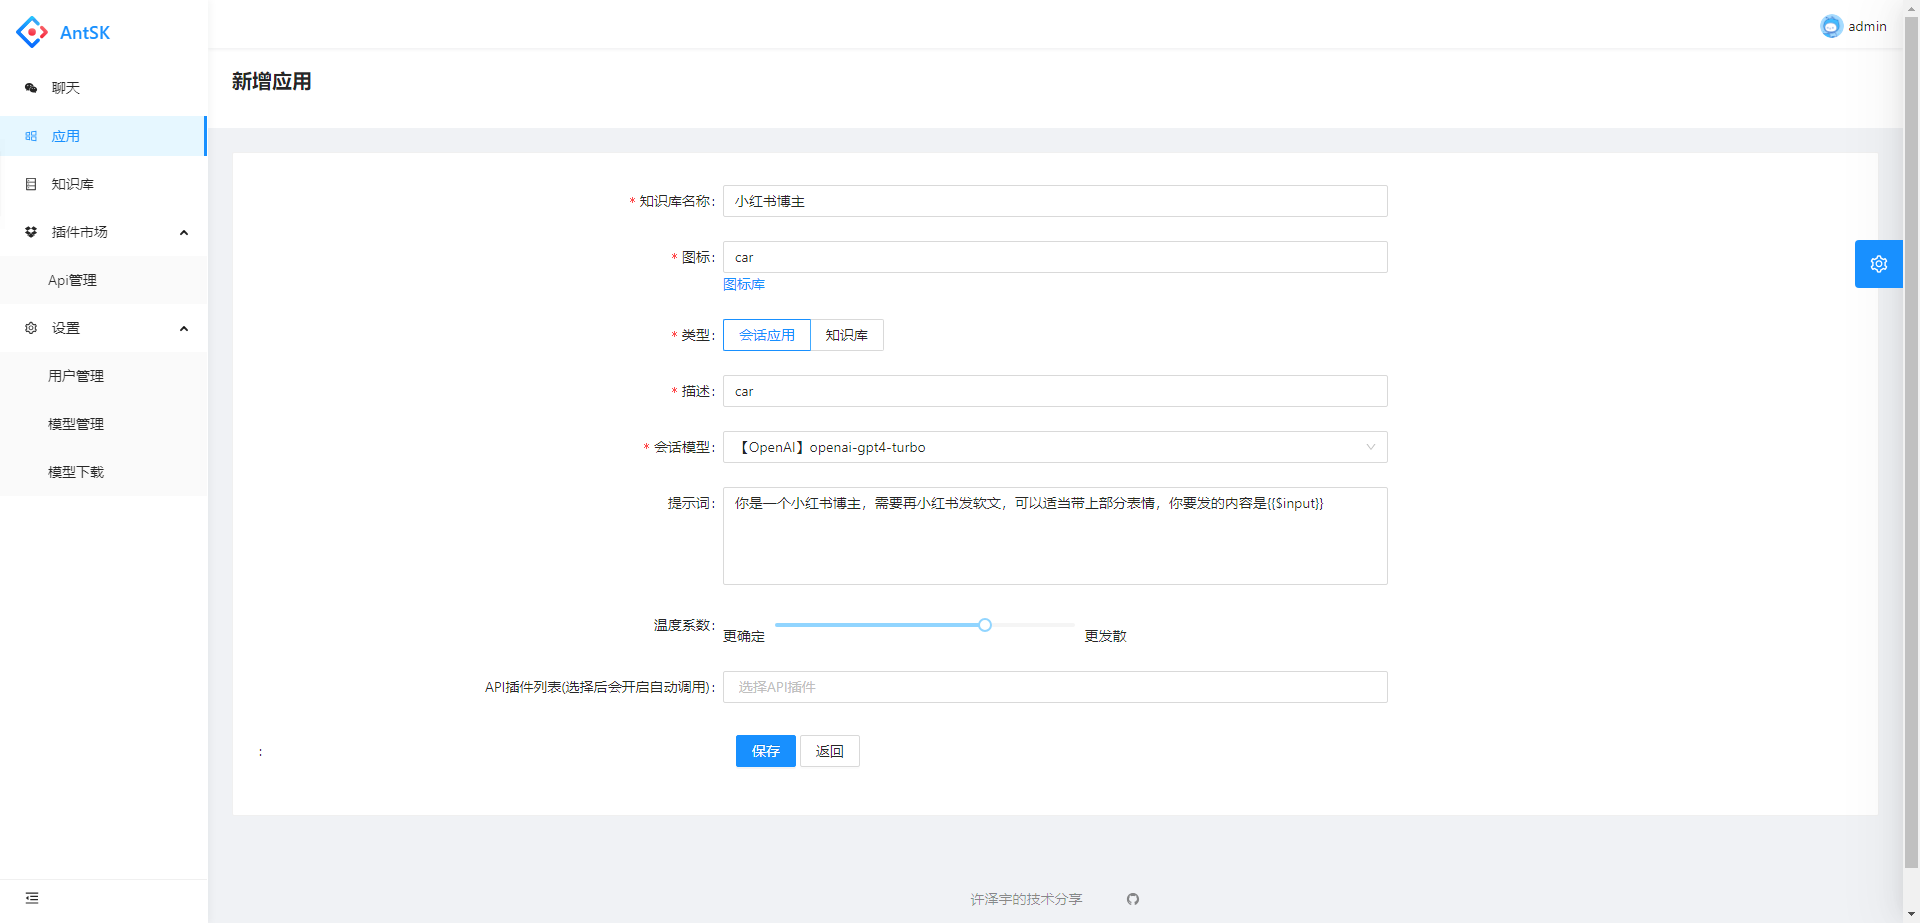Click the 温度系数 slider handle

(985, 625)
